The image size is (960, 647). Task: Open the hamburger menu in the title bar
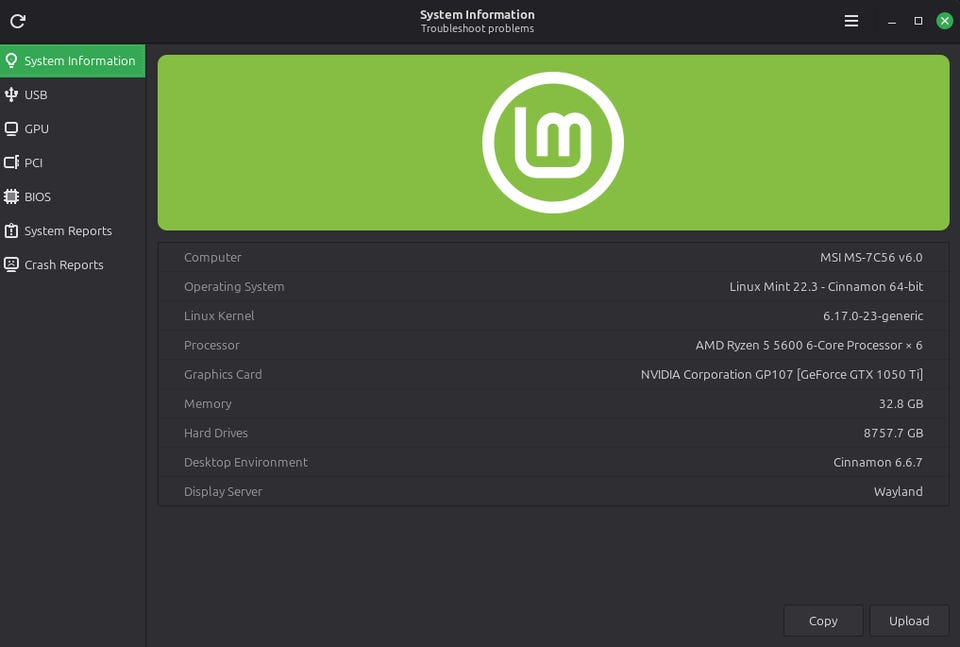[851, 21]
